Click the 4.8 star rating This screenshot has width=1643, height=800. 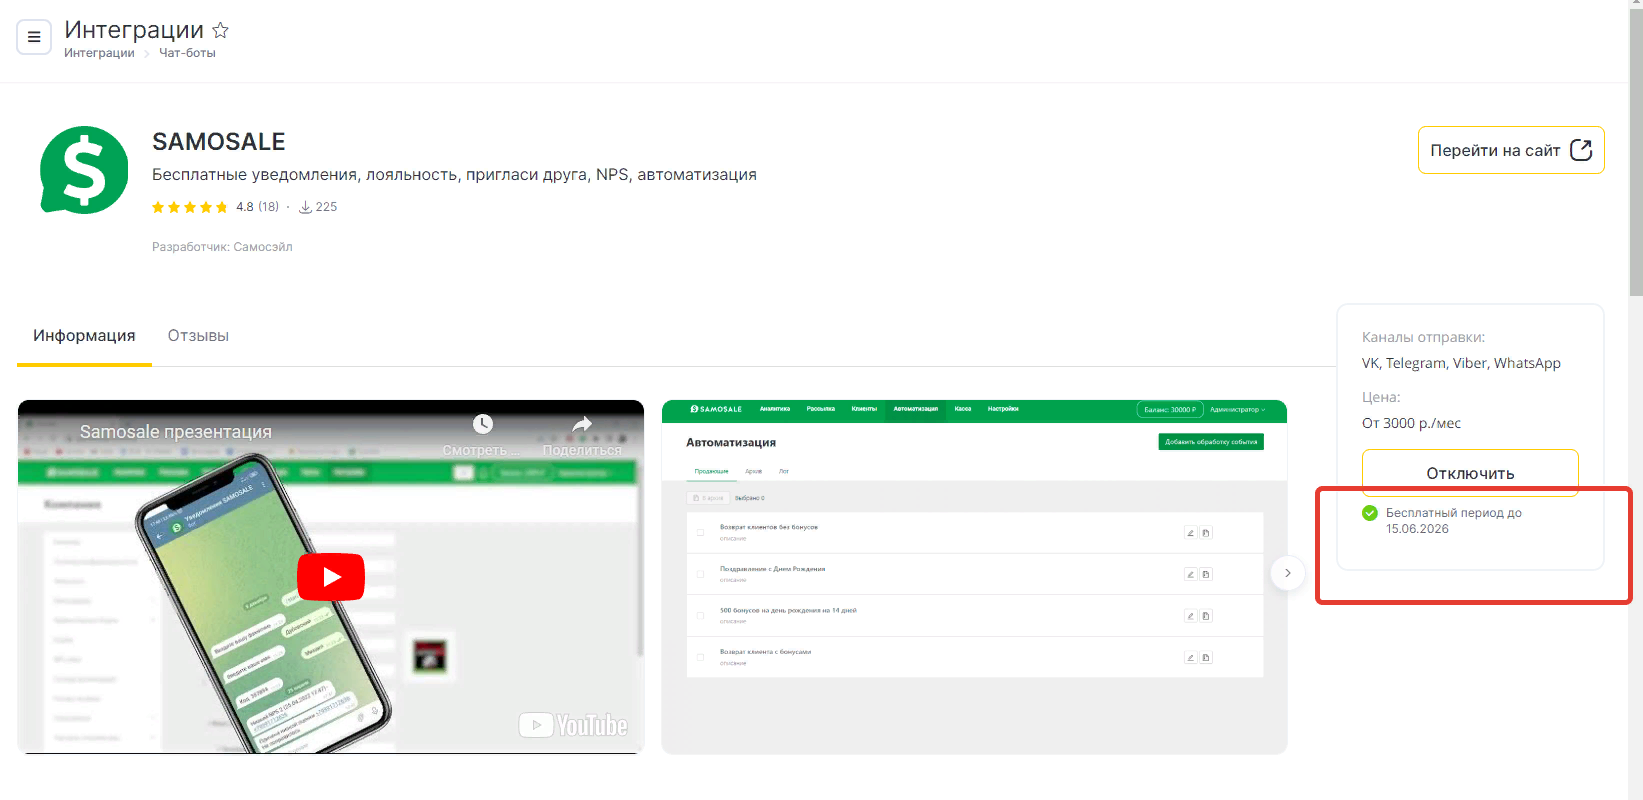coord(190,207)
